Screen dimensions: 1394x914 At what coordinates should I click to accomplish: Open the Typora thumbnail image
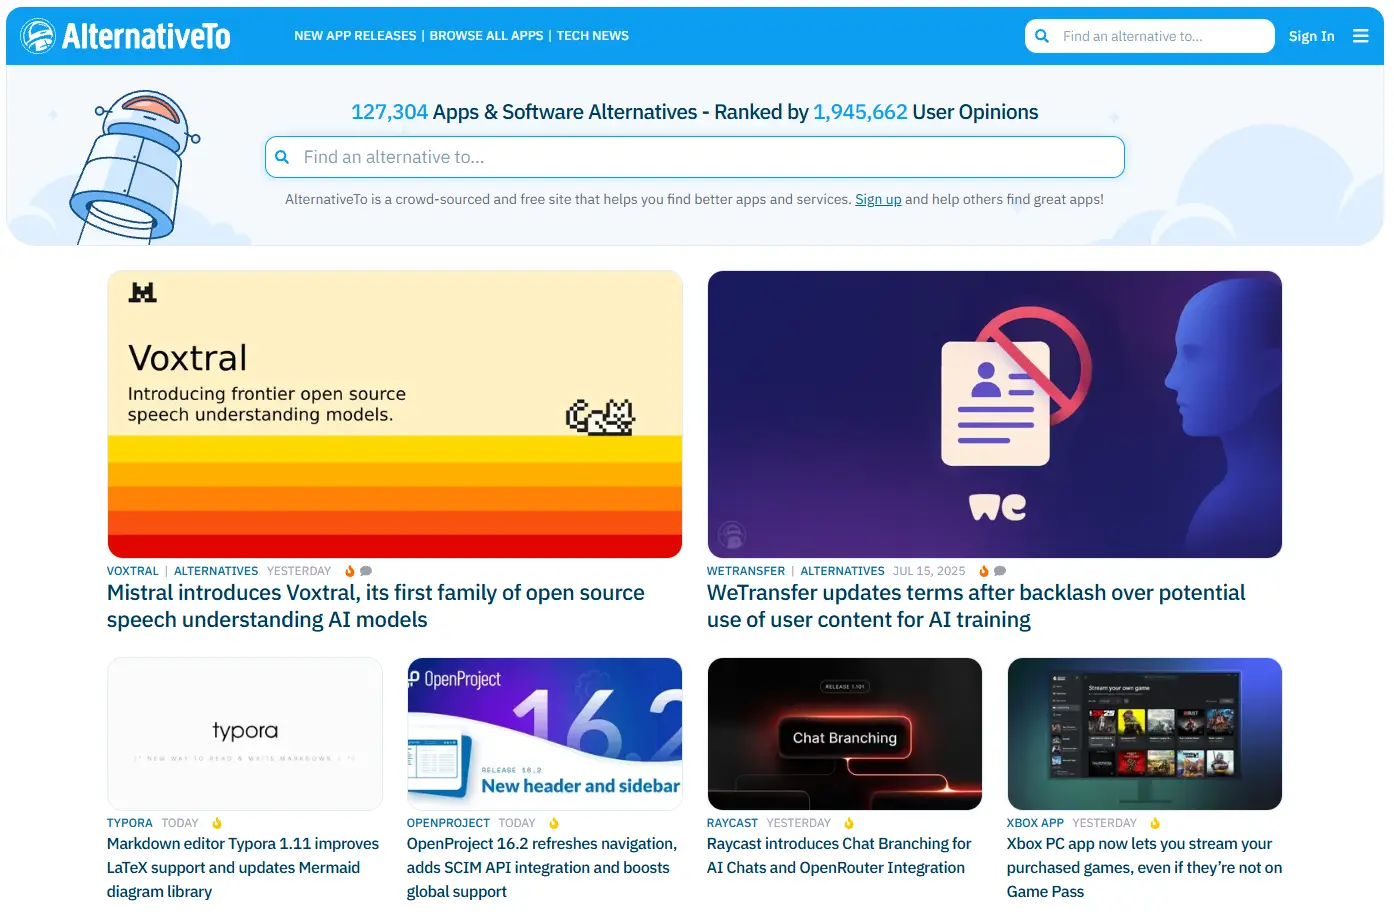pos(245,734)
